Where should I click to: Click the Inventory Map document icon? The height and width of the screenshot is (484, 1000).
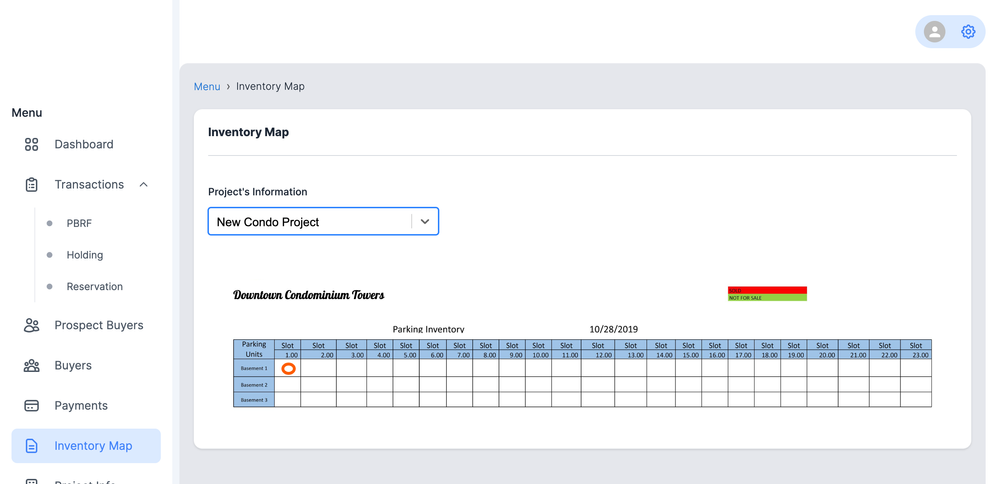pyautogui.click(x=32, y=446)
